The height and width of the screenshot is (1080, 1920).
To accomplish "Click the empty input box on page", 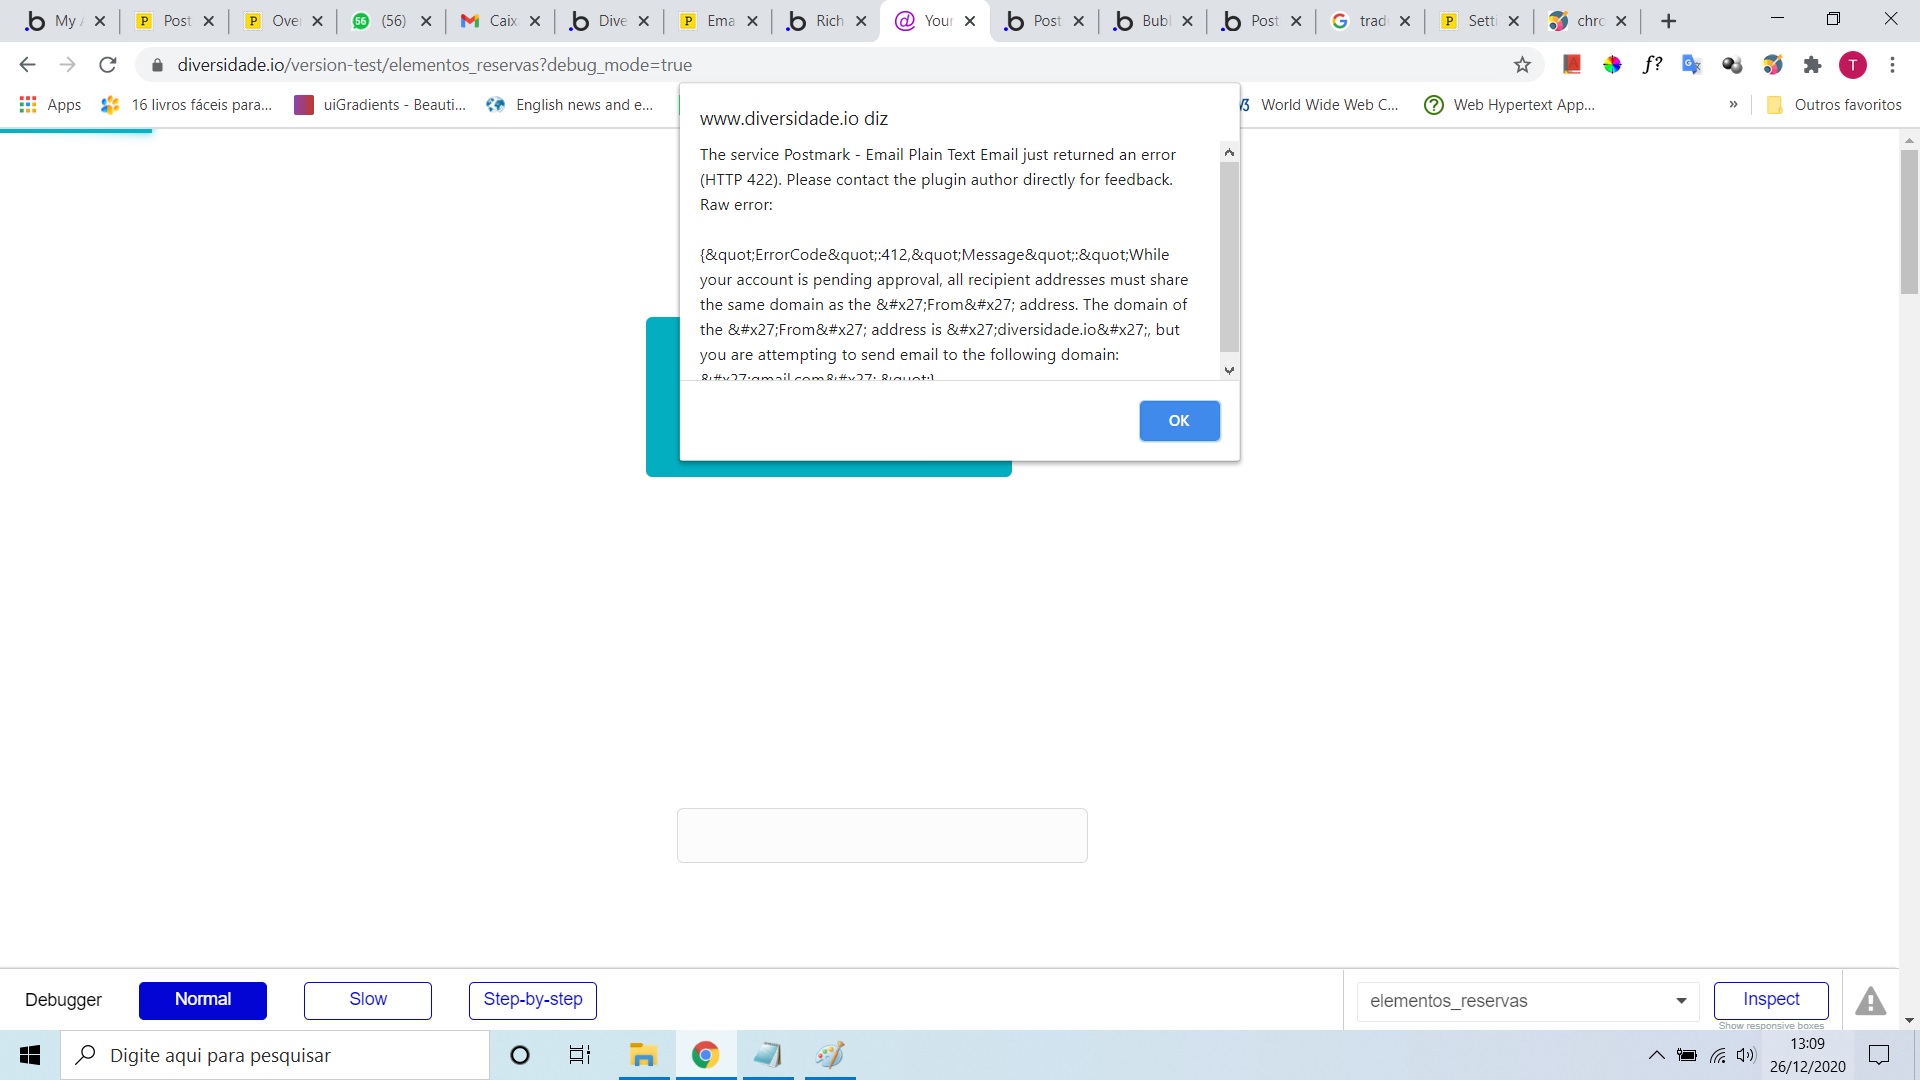I will 882,836.
